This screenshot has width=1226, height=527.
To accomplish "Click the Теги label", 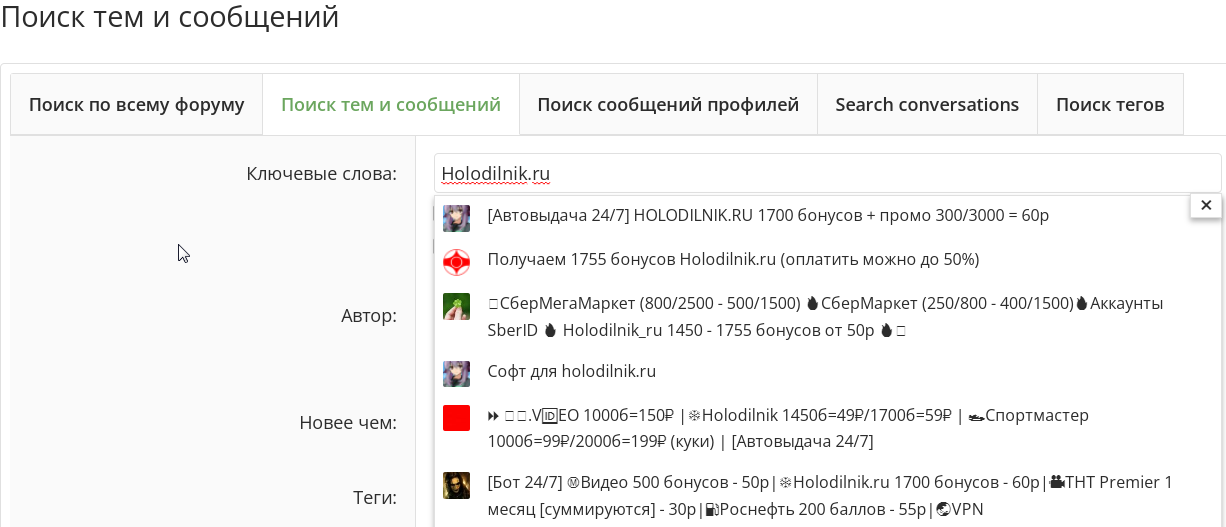I will [x=375, y=497].
